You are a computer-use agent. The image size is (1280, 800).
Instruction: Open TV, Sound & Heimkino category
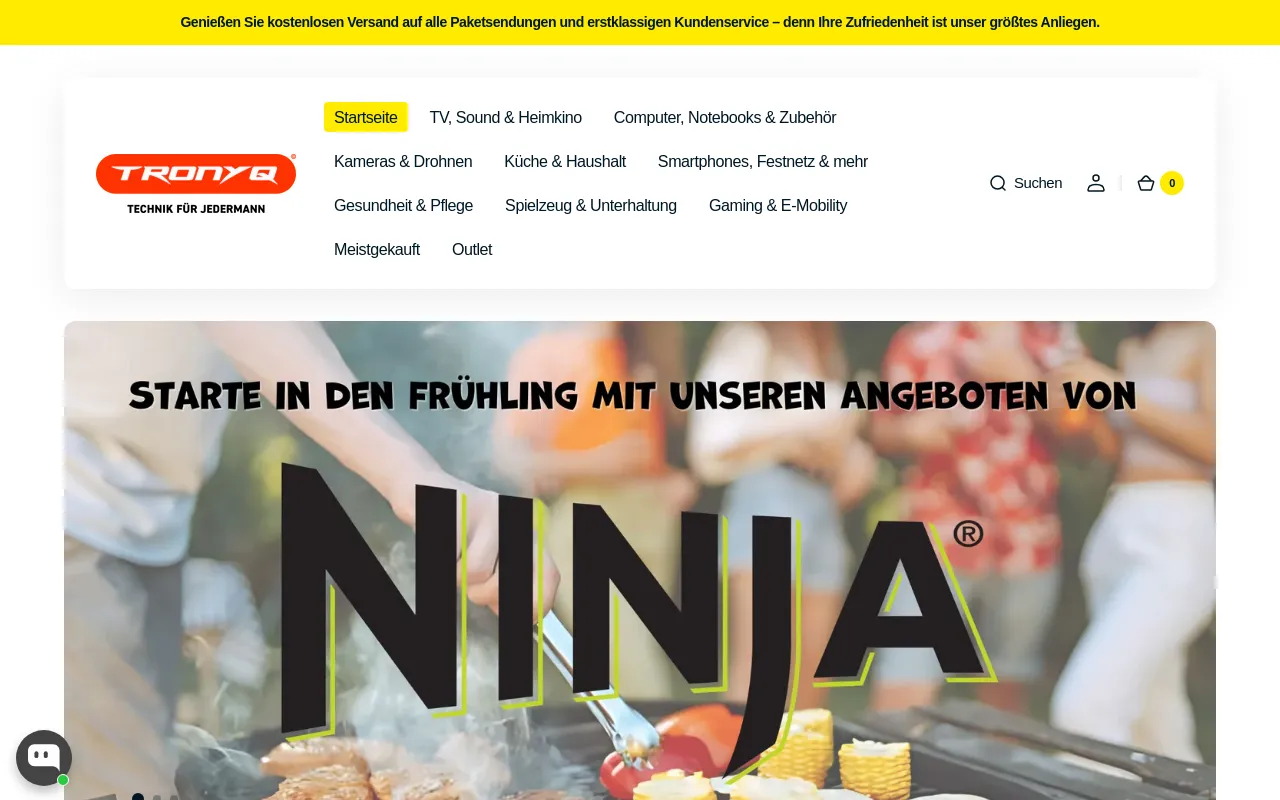506,117
